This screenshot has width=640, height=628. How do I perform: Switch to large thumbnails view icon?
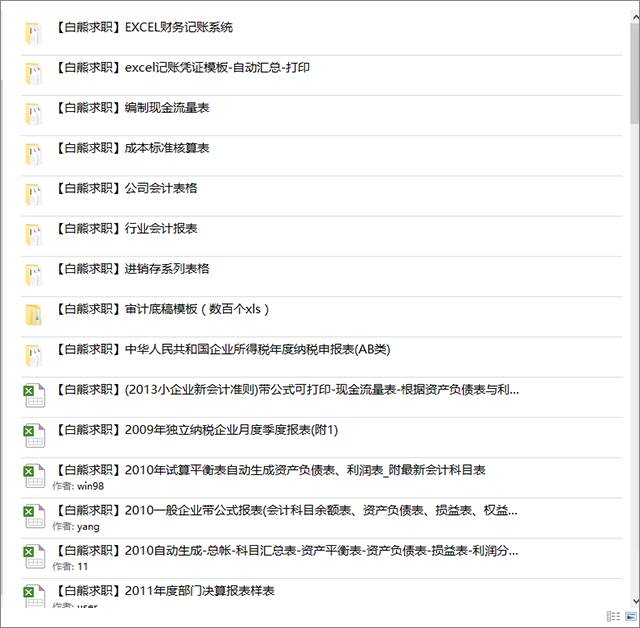click(x=631, y=616)
